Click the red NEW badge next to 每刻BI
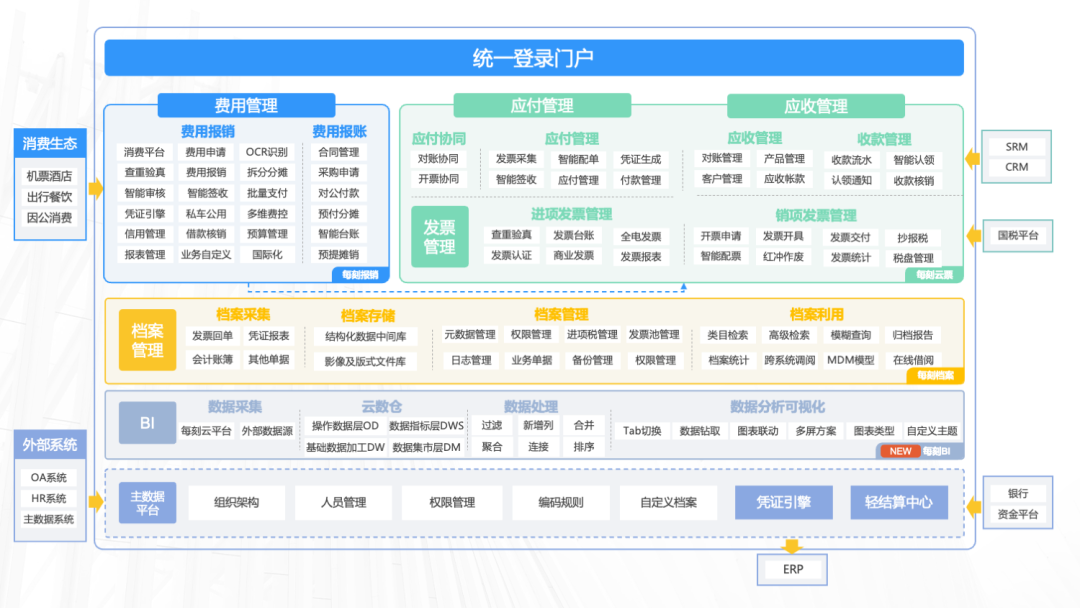The height and width of the screenshot is (608, 1080). 898,450
